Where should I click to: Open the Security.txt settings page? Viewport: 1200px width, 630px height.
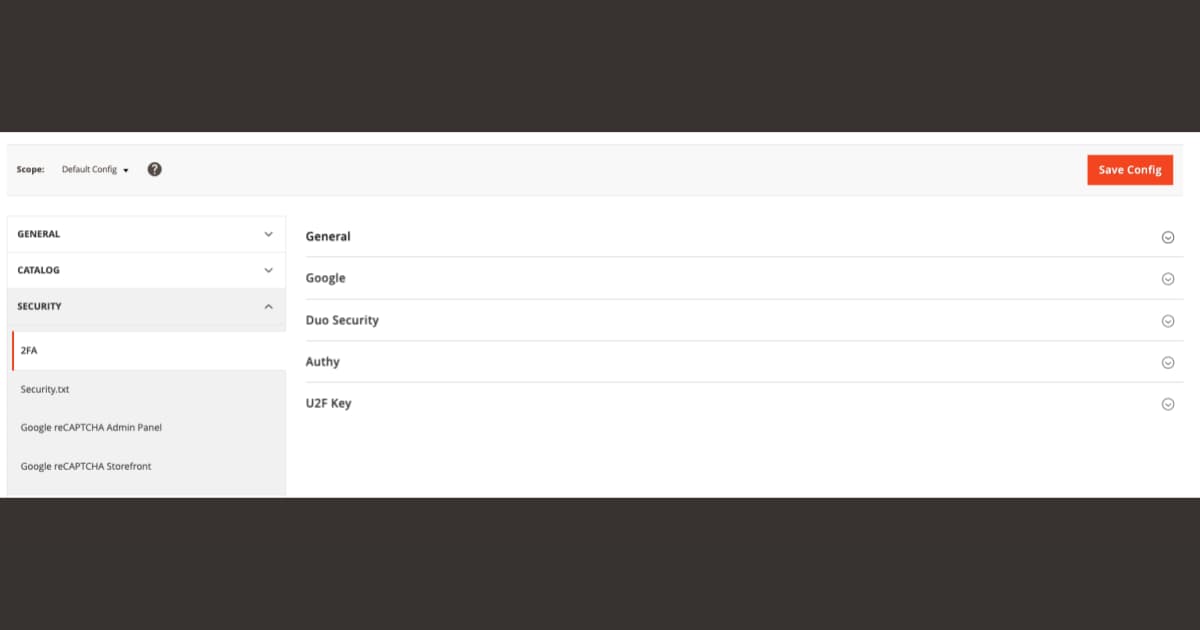[43, 389]
